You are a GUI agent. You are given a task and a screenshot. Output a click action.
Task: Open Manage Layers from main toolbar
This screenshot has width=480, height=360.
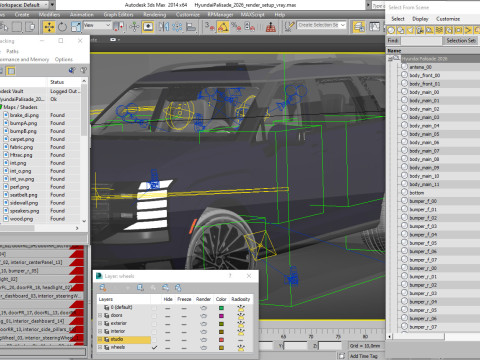click(x=359, y=27)
